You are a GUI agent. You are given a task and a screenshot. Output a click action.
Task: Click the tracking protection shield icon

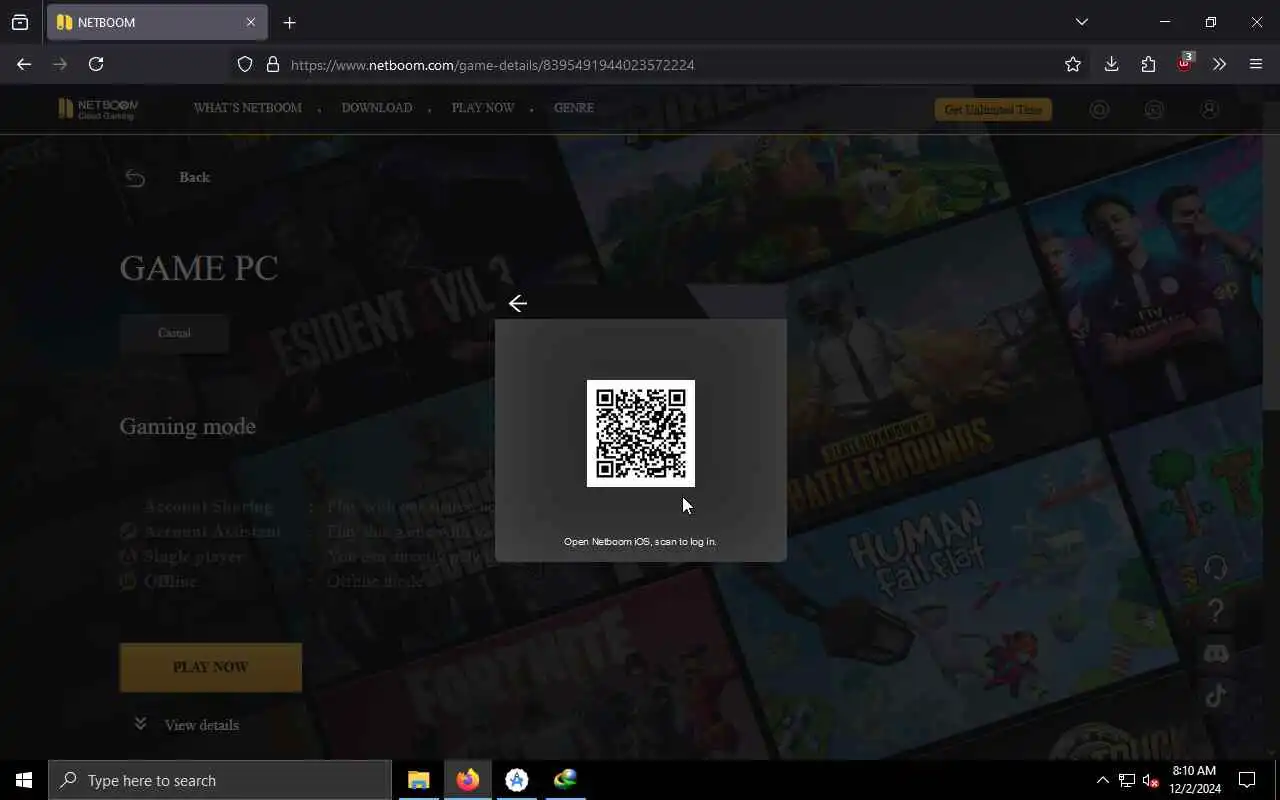tap(245, 64)
